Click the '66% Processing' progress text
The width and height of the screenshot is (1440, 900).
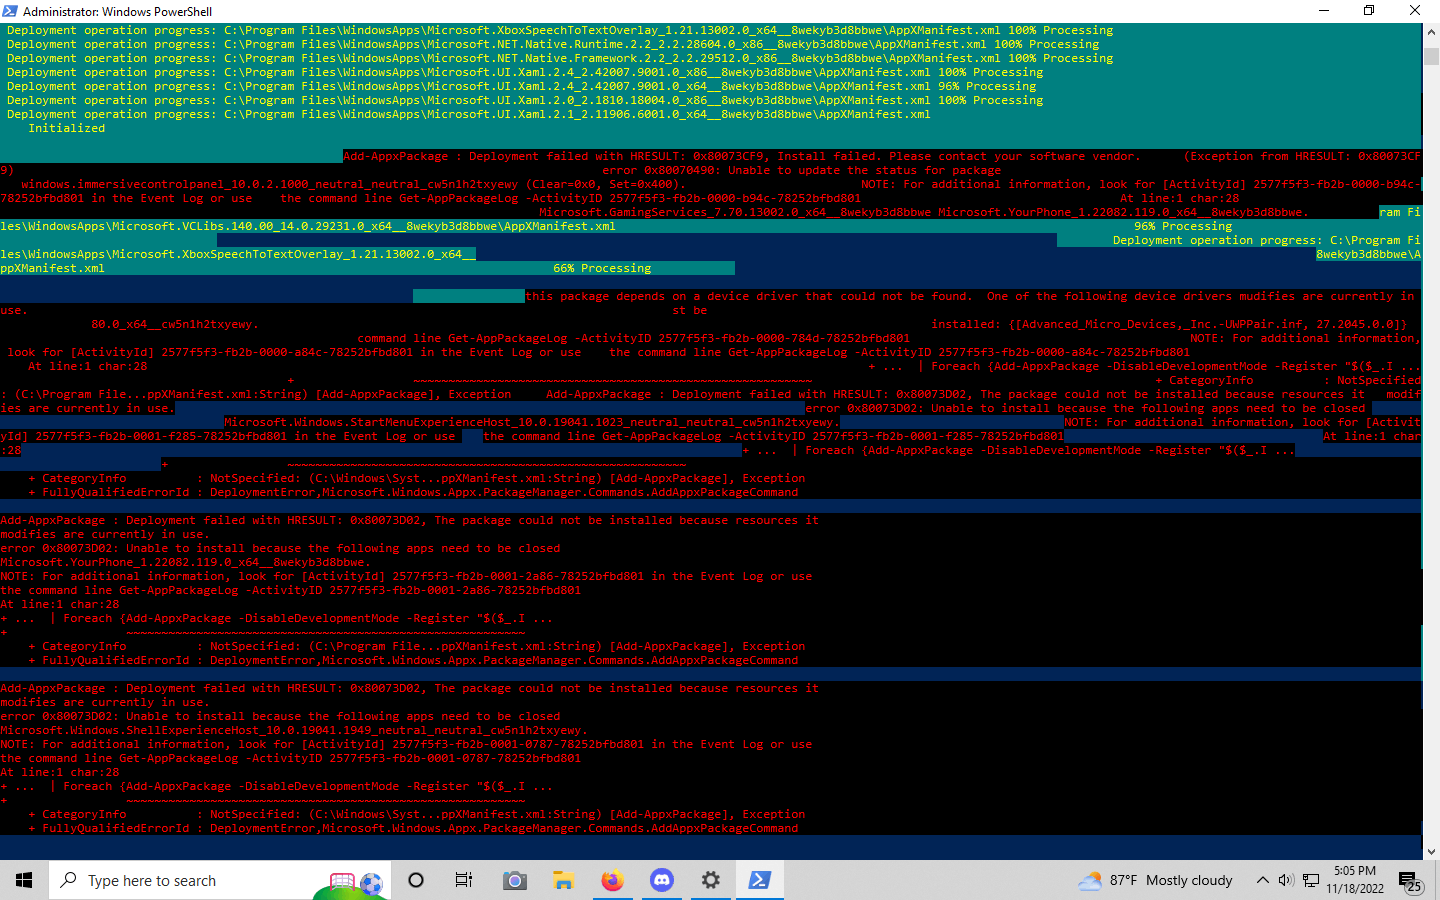click(602, 268)
